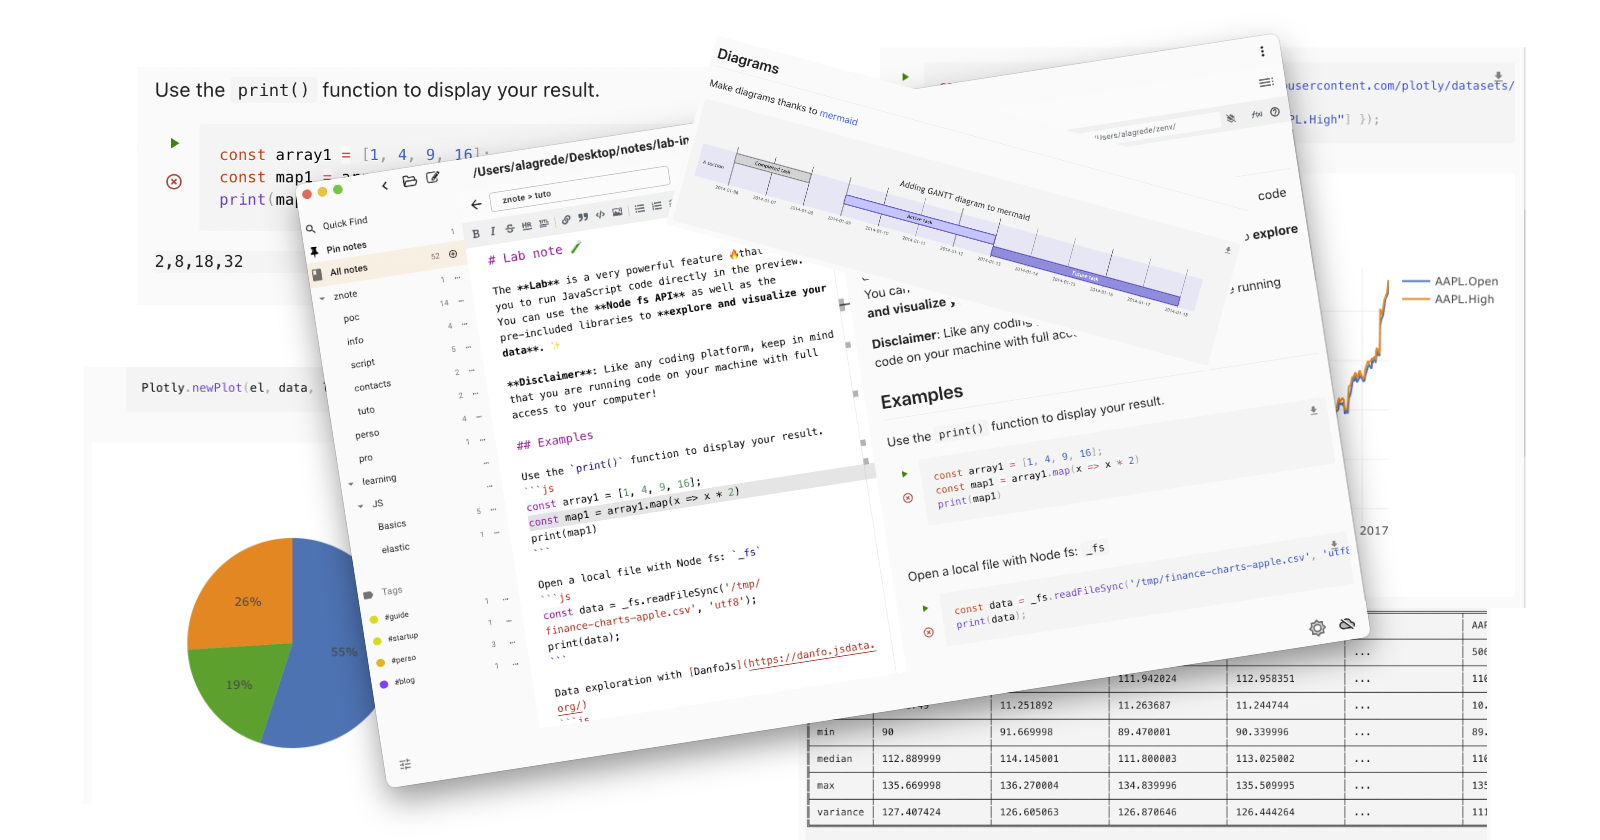Image resolution: width=1600 pixels, height=840 pixels.
Task: Click target icon on All notes row
Action: 453,254
